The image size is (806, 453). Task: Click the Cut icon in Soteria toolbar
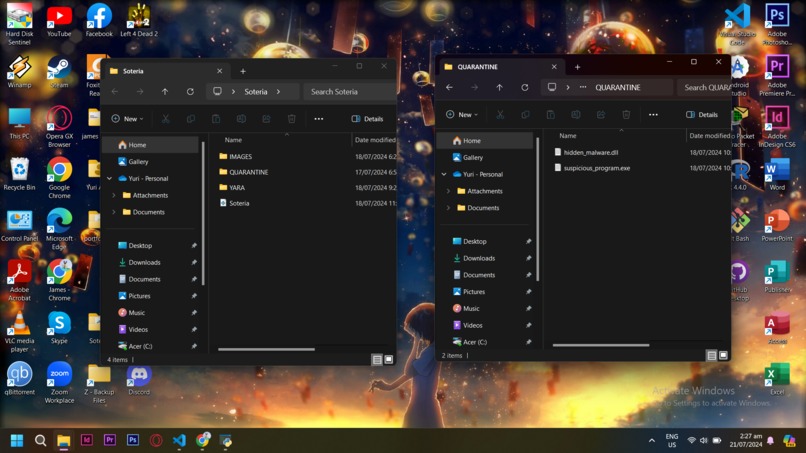pyautogui.click(x=166, y=119)
